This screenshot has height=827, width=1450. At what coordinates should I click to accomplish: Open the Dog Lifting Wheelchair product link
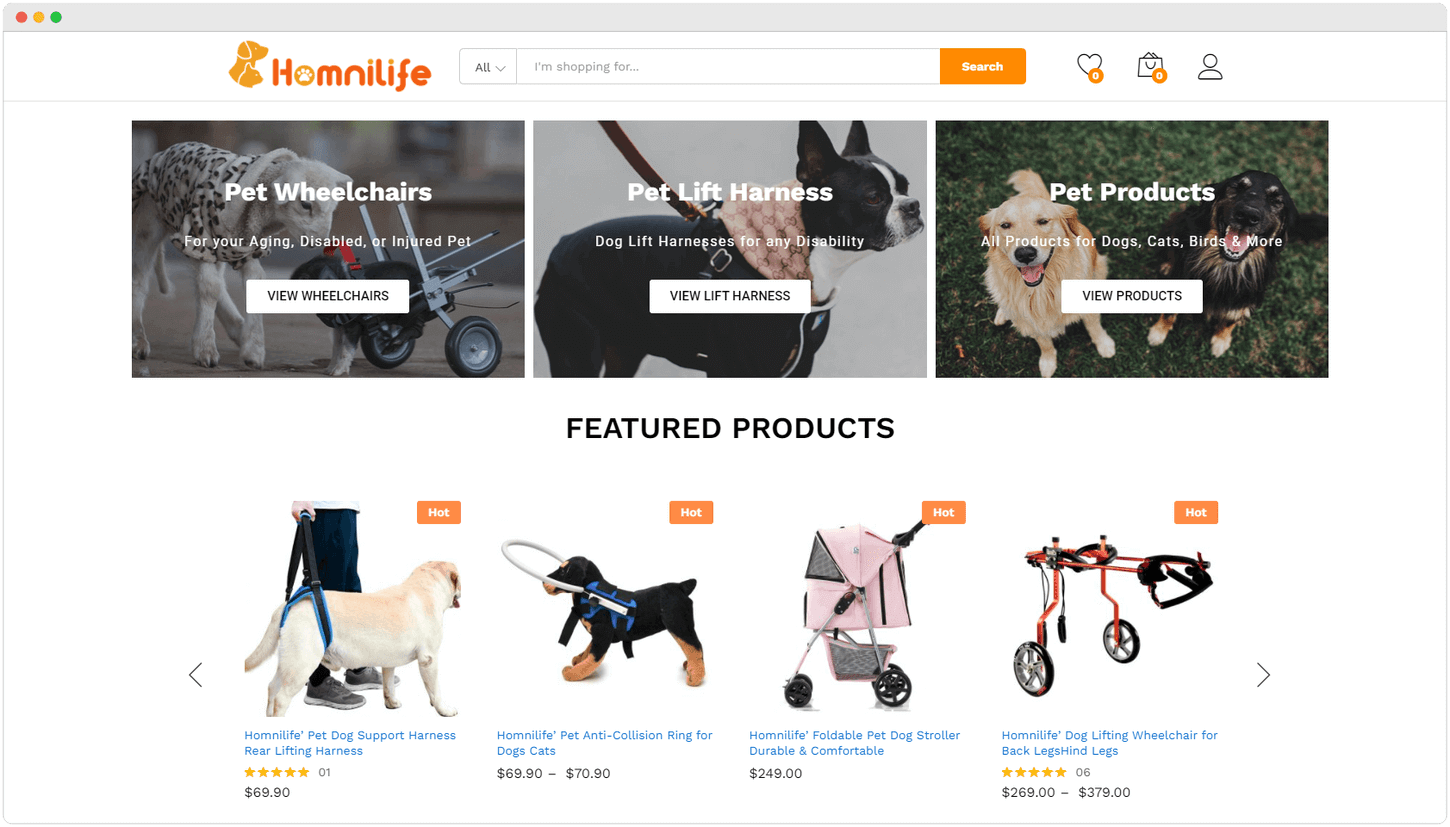1110,743
